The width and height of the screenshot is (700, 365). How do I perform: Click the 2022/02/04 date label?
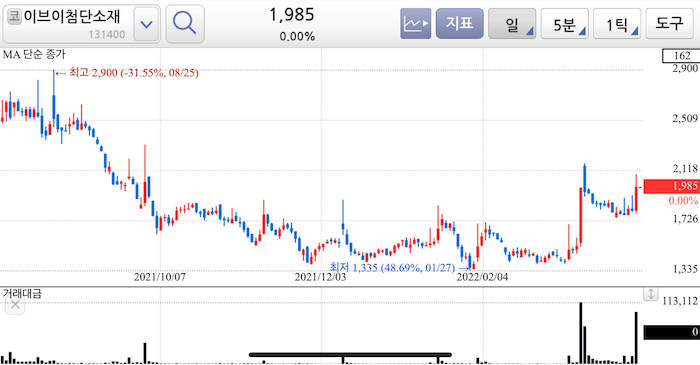[482, 277]
